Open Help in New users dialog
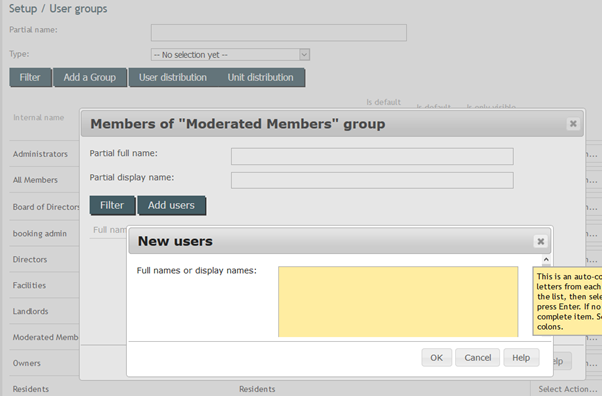This screenshot has height=396, width=602. 521,358
